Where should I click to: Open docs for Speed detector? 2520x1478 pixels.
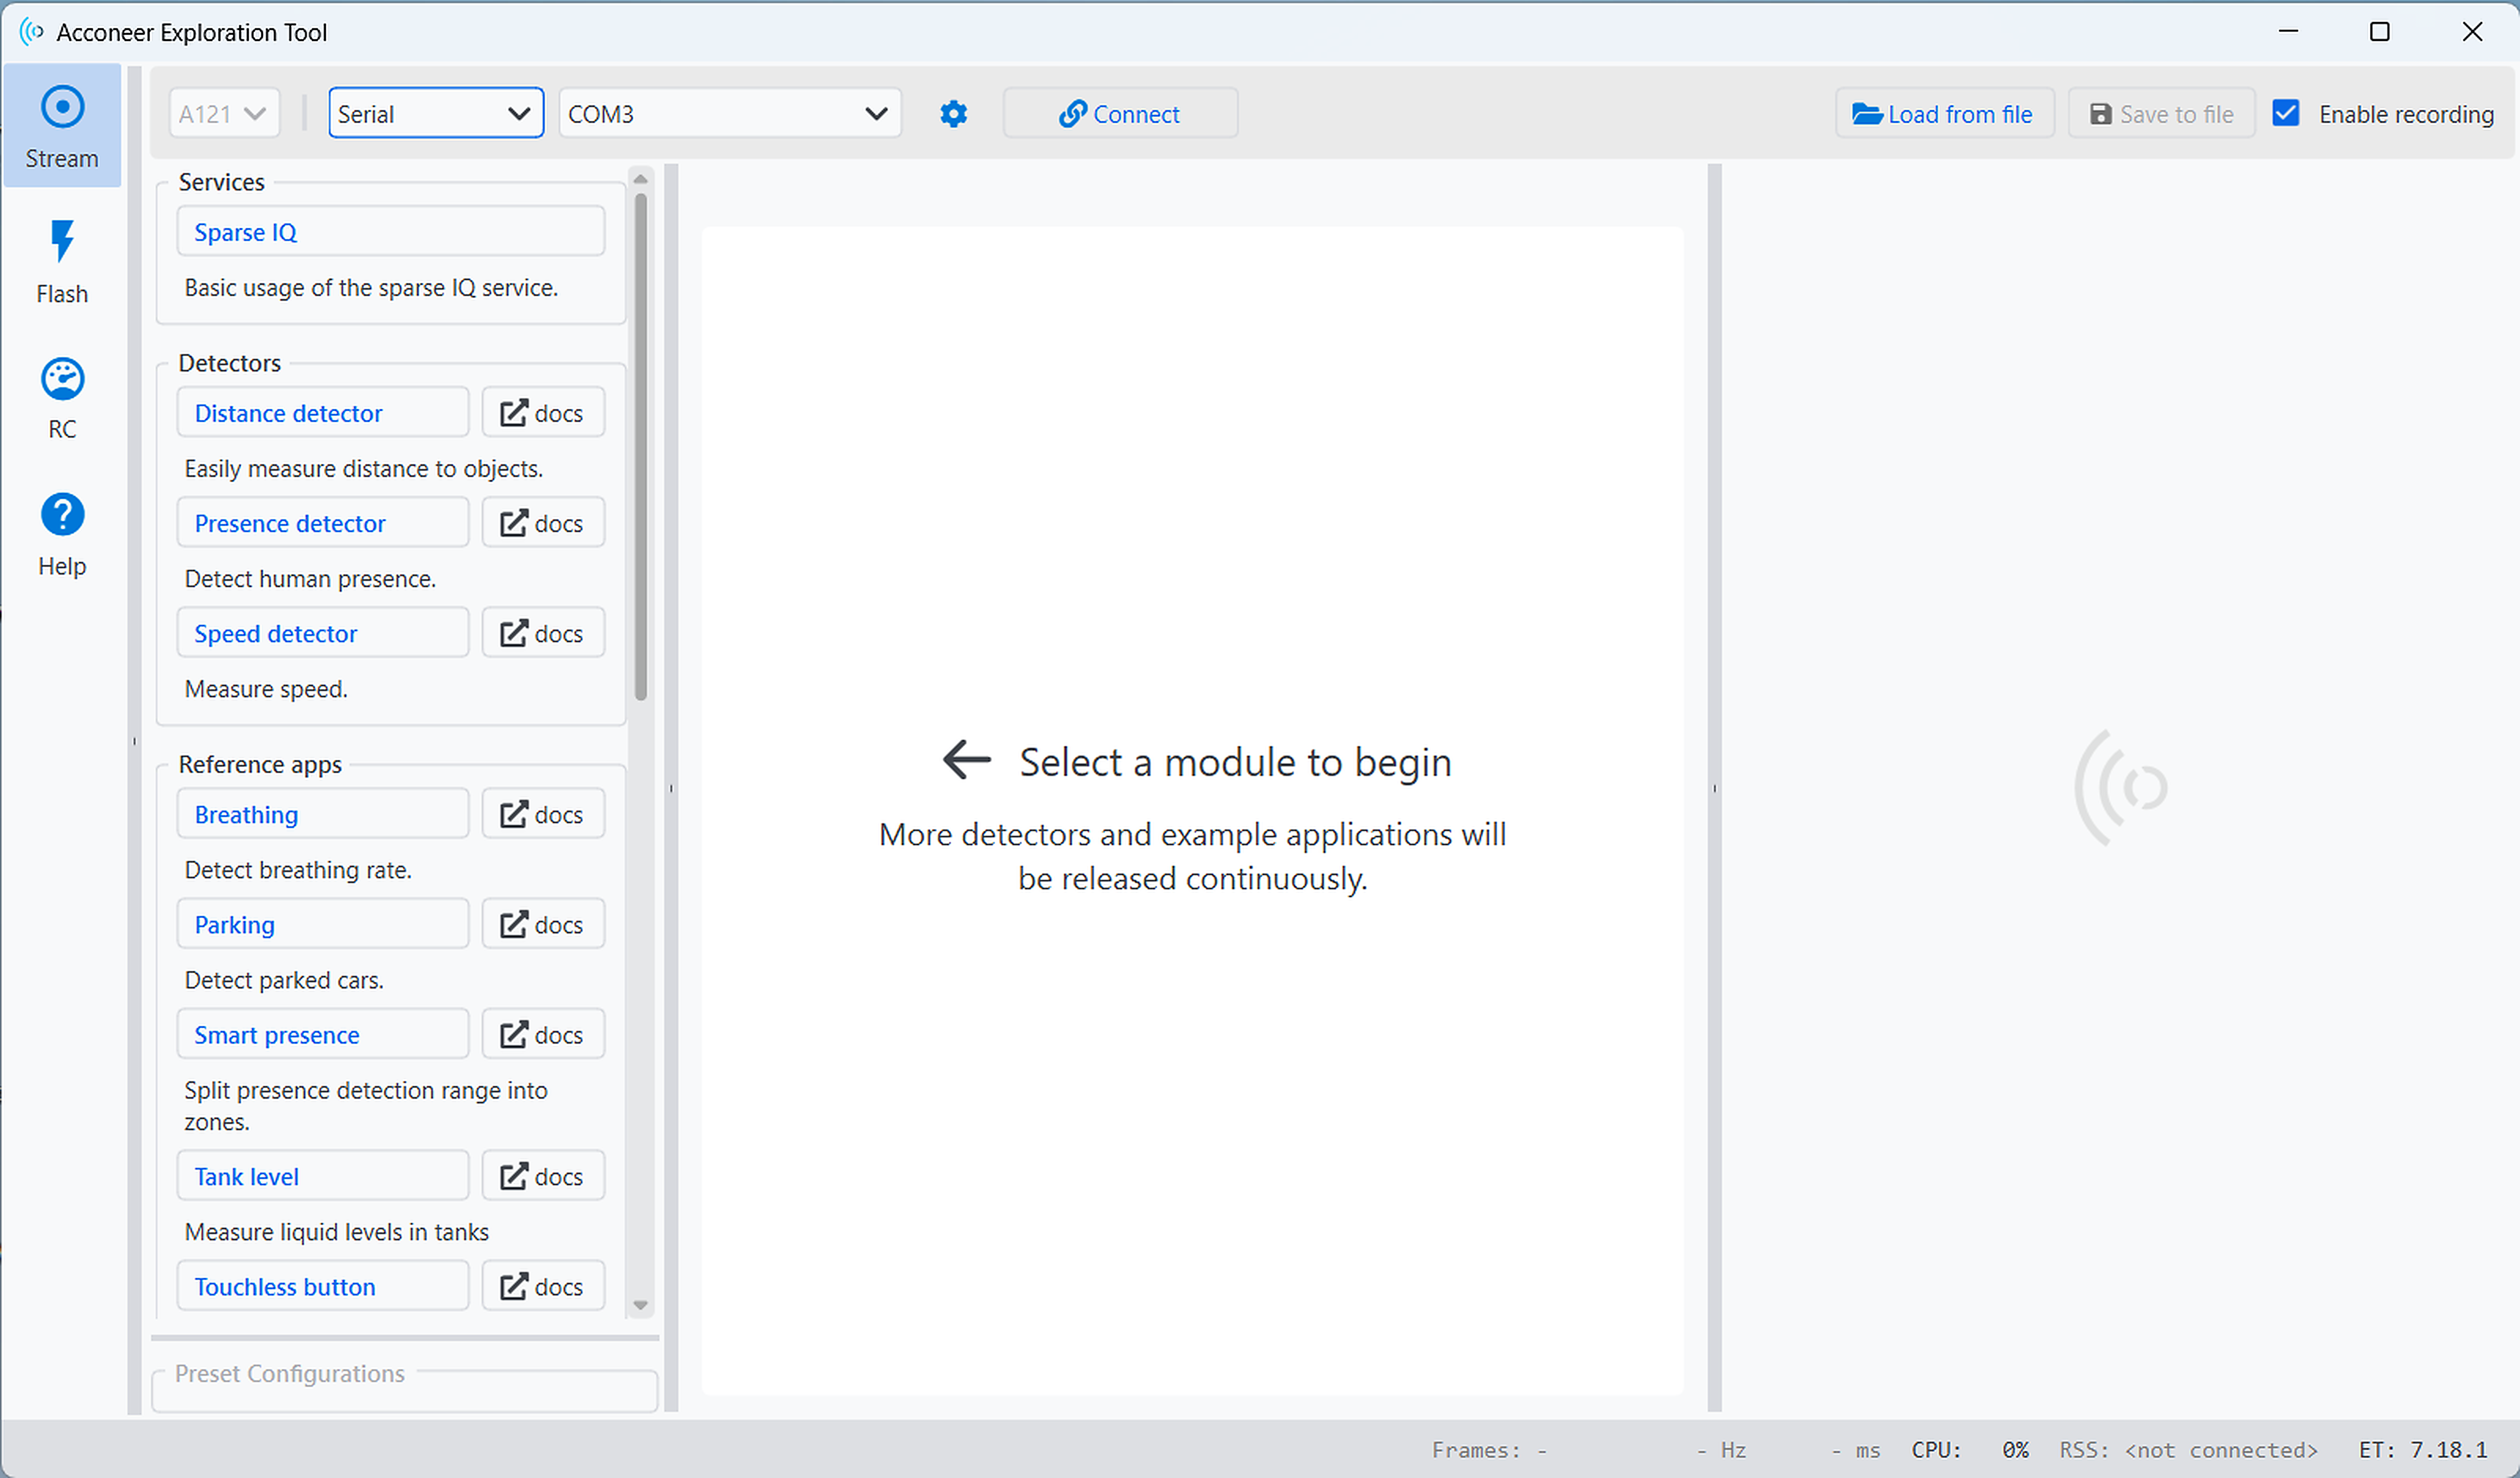[x=543, y=633]
